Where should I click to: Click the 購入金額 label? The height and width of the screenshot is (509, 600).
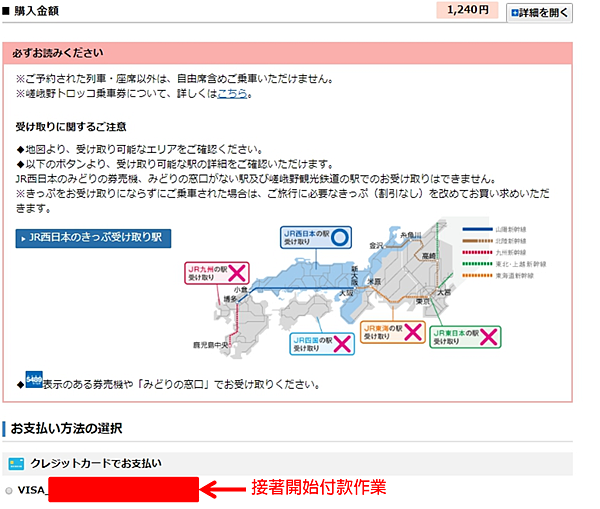pos(37,11)
